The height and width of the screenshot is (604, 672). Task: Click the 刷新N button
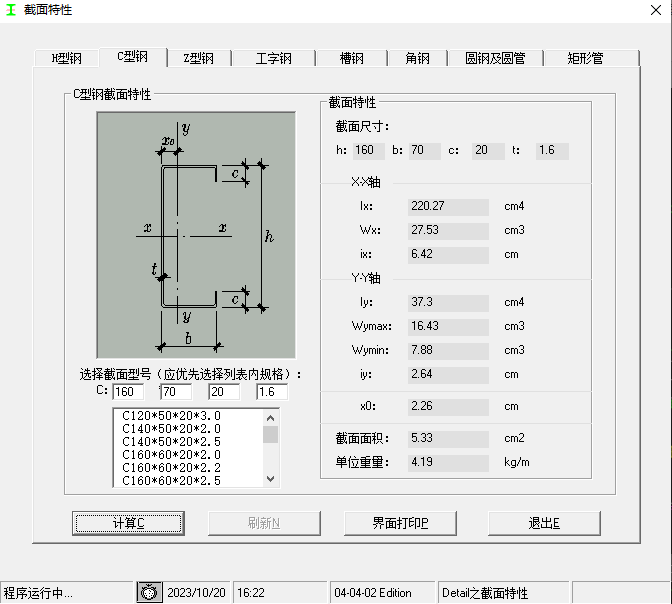[x=264, y=523]
